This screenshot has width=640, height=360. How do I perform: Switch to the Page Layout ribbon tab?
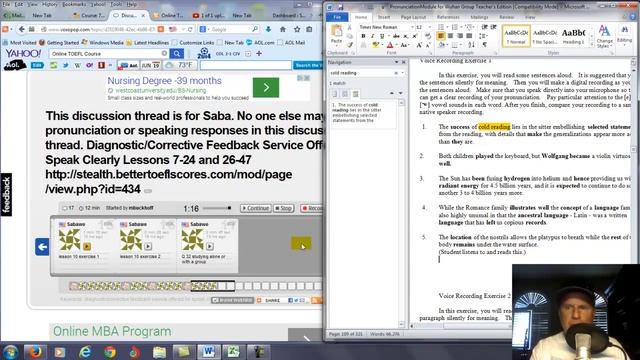coord(413,17)
